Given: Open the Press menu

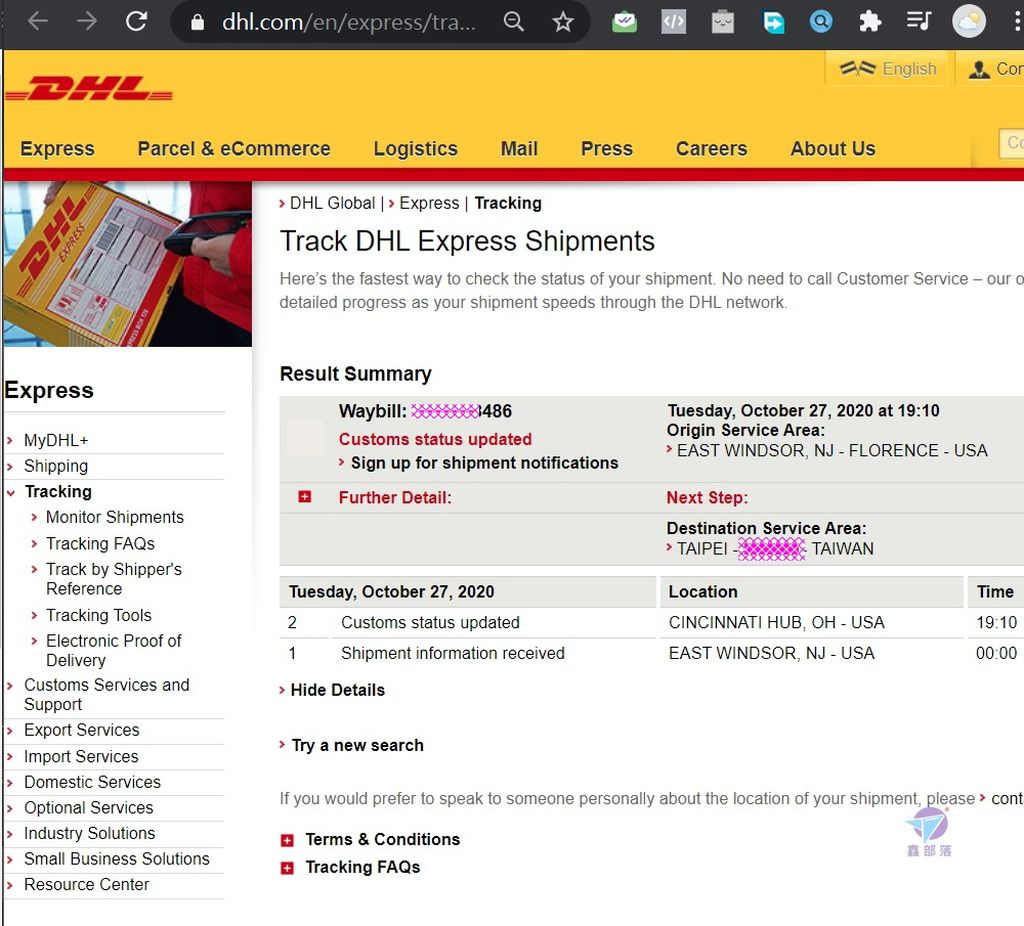Looking at the screenshot, I should 607,148.
